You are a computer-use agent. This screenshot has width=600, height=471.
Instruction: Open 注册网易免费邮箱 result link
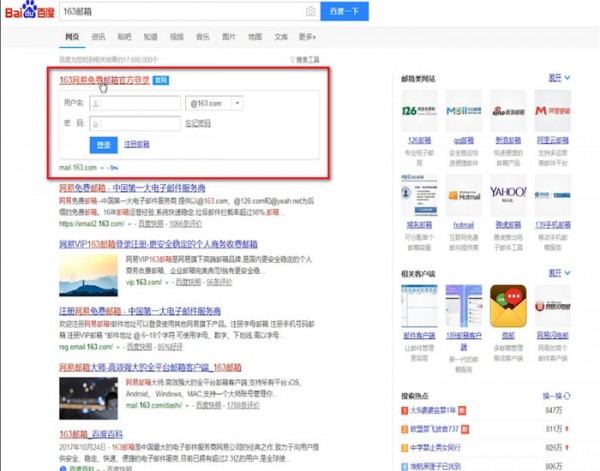pyautogui.click(x=140, y=311)
